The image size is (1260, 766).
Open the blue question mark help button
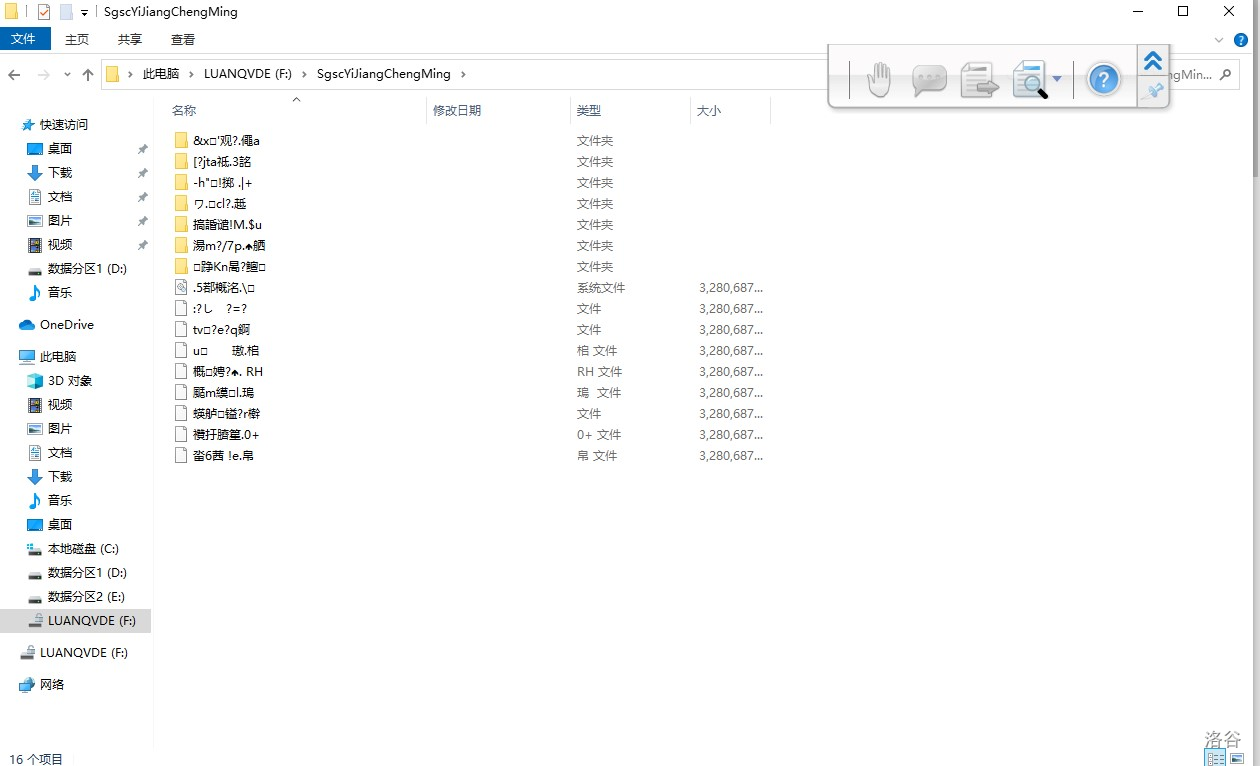(1103, 80)
